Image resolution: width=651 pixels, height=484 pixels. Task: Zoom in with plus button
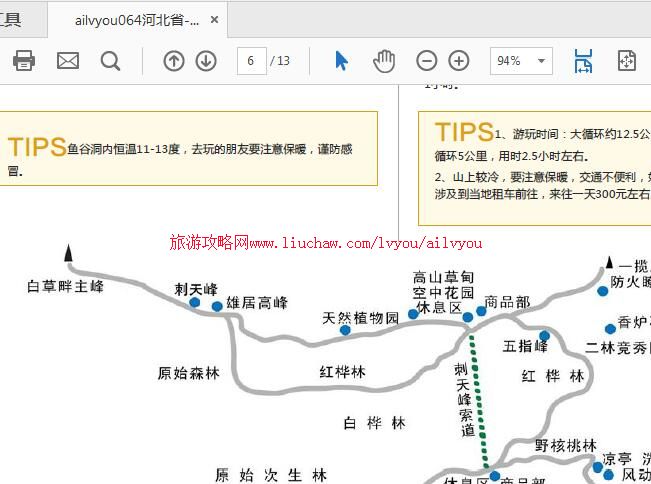[459, 61]
